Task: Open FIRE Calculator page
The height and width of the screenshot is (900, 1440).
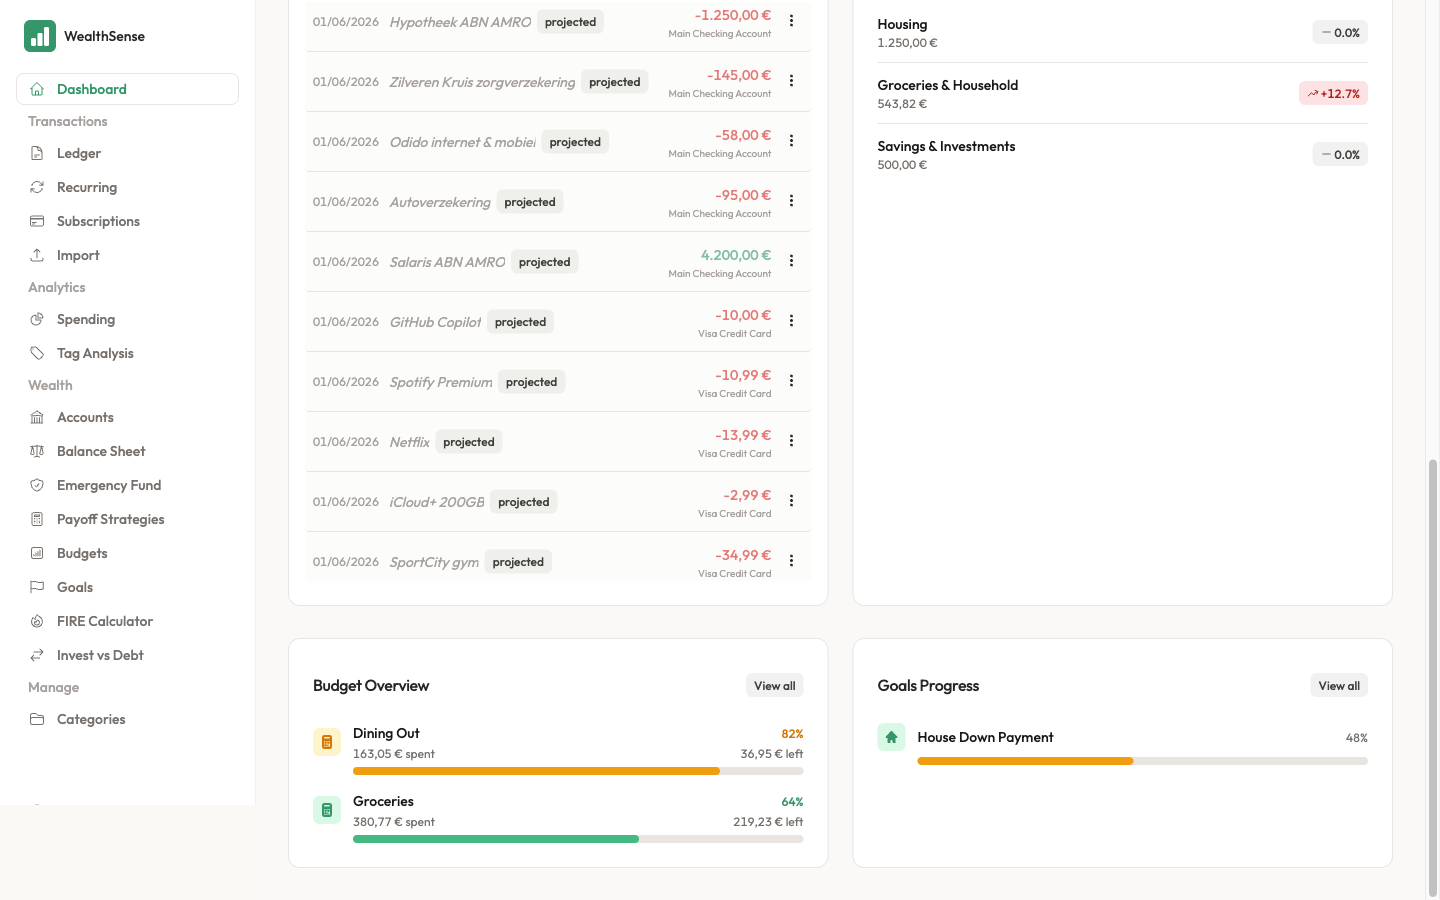Action: pyautogui.click(x=127, y=621)
